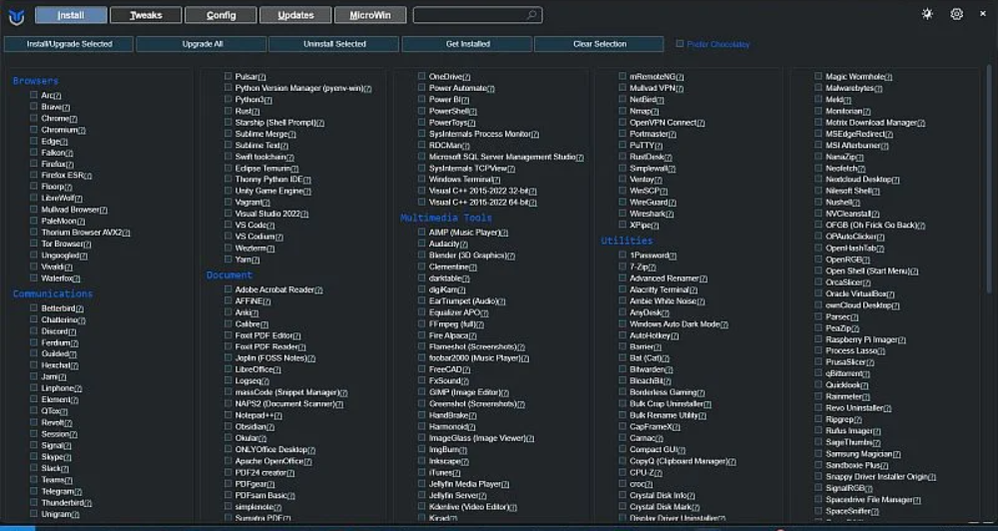Viewport: 998px width, 531px height.
Task: Check the Tor Browser checkbox
Action: coord(34,243)
